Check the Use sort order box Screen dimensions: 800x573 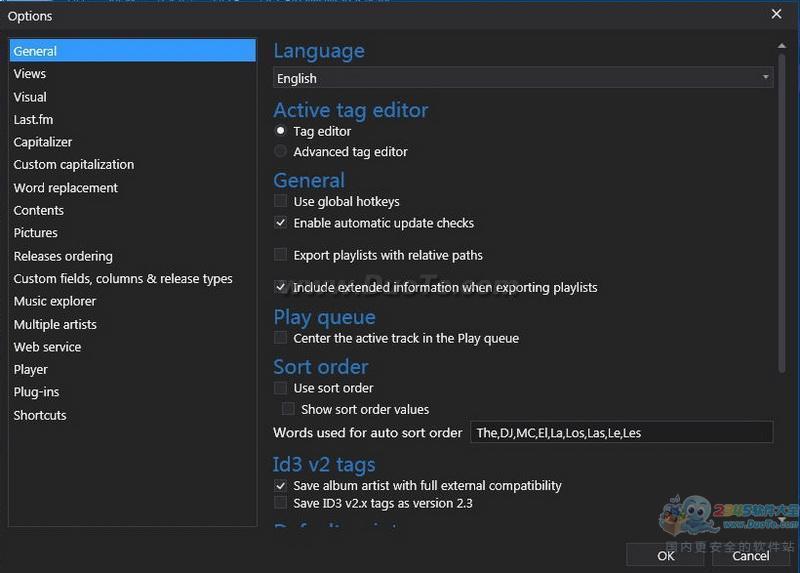pyautogui.click(x=280, y=388)
